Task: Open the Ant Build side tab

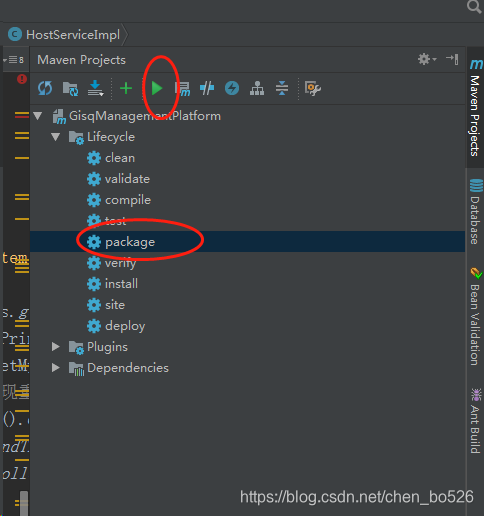Action: pyautogui.click(x=475, y=421)
